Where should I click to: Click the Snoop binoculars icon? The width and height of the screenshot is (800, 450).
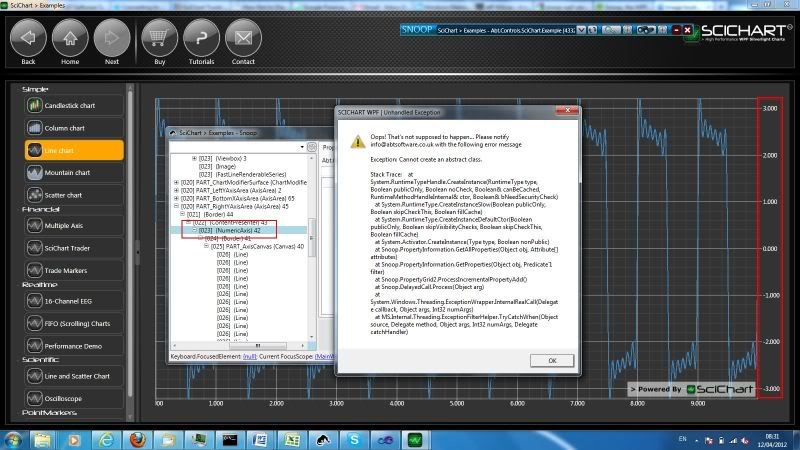click(645, 30)
